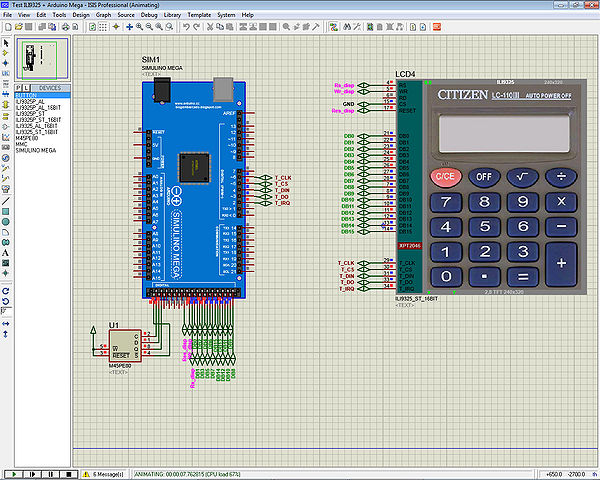Select the 2D Line drawing tool
Image resolution: width=600 pixels, height=480 pixels.
[x=6, y=201]
